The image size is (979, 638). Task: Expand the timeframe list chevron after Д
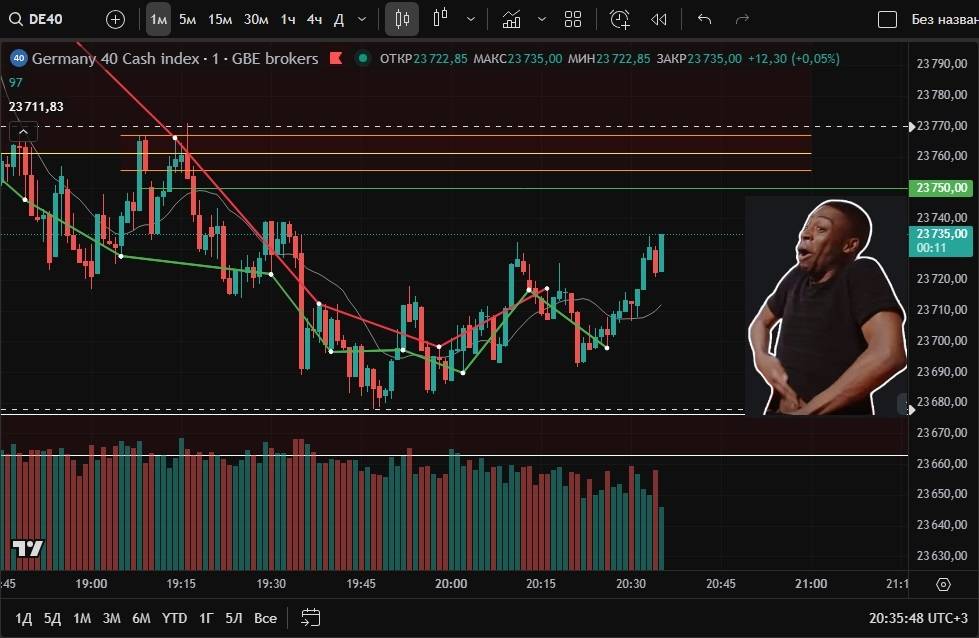(x=361, y=19)
